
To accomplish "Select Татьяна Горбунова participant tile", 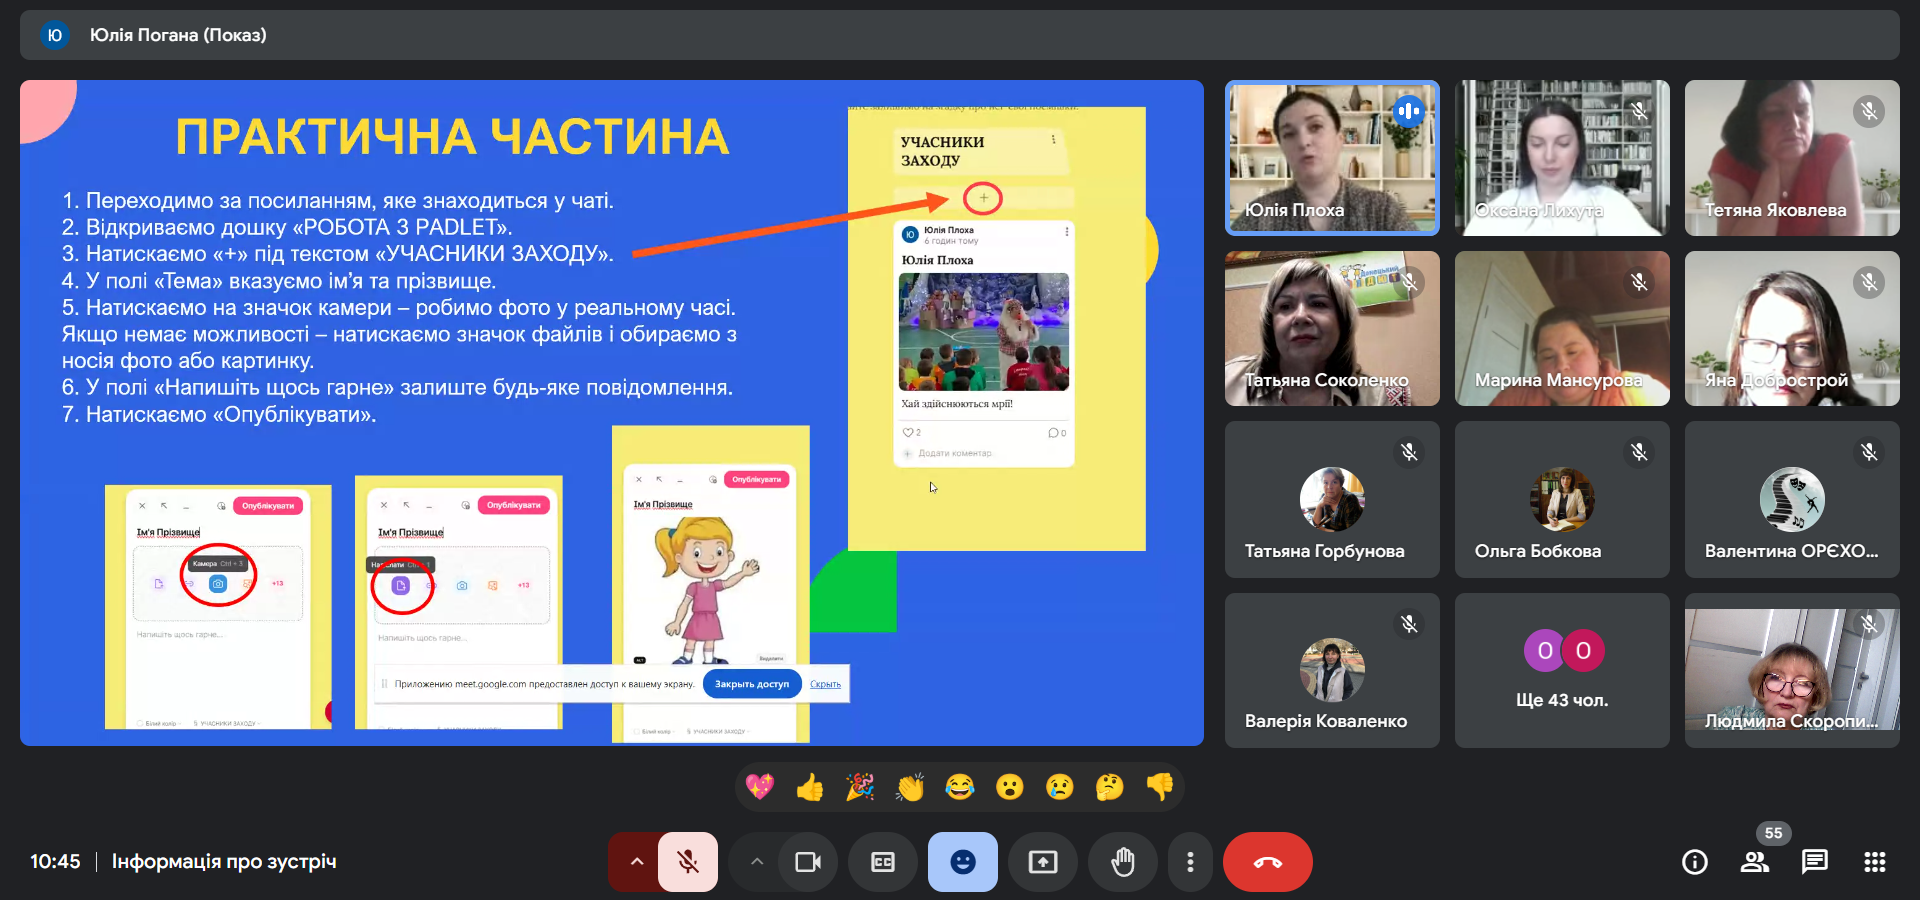I will point(1332,499).
